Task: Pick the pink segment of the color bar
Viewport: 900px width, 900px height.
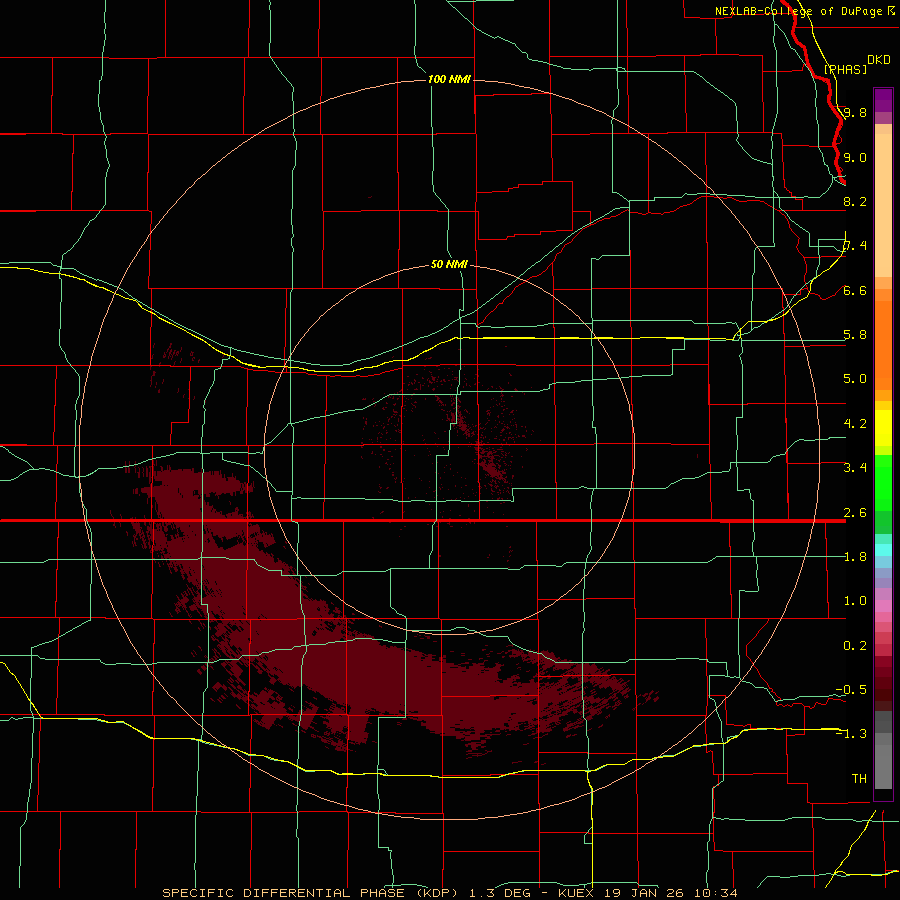Action: (883, 606)
